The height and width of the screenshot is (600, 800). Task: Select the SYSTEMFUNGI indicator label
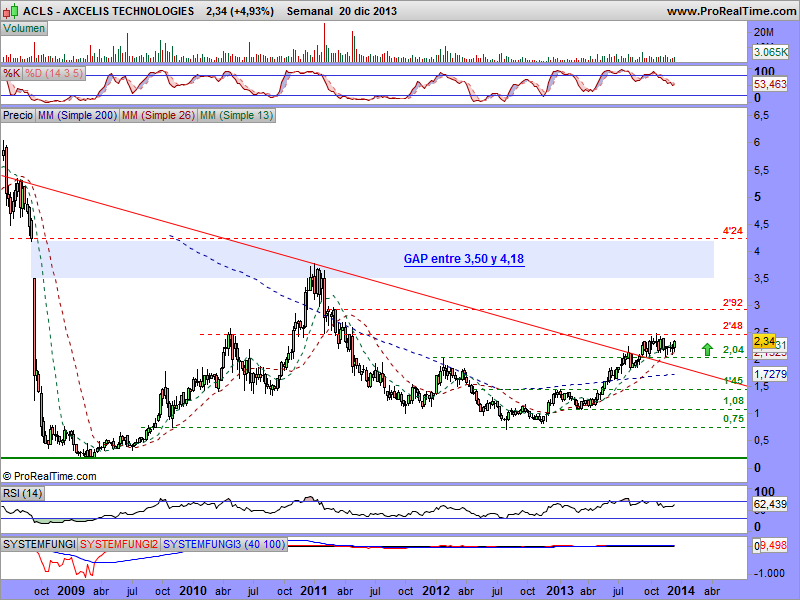pyautogui.click(x=39, y=544)
